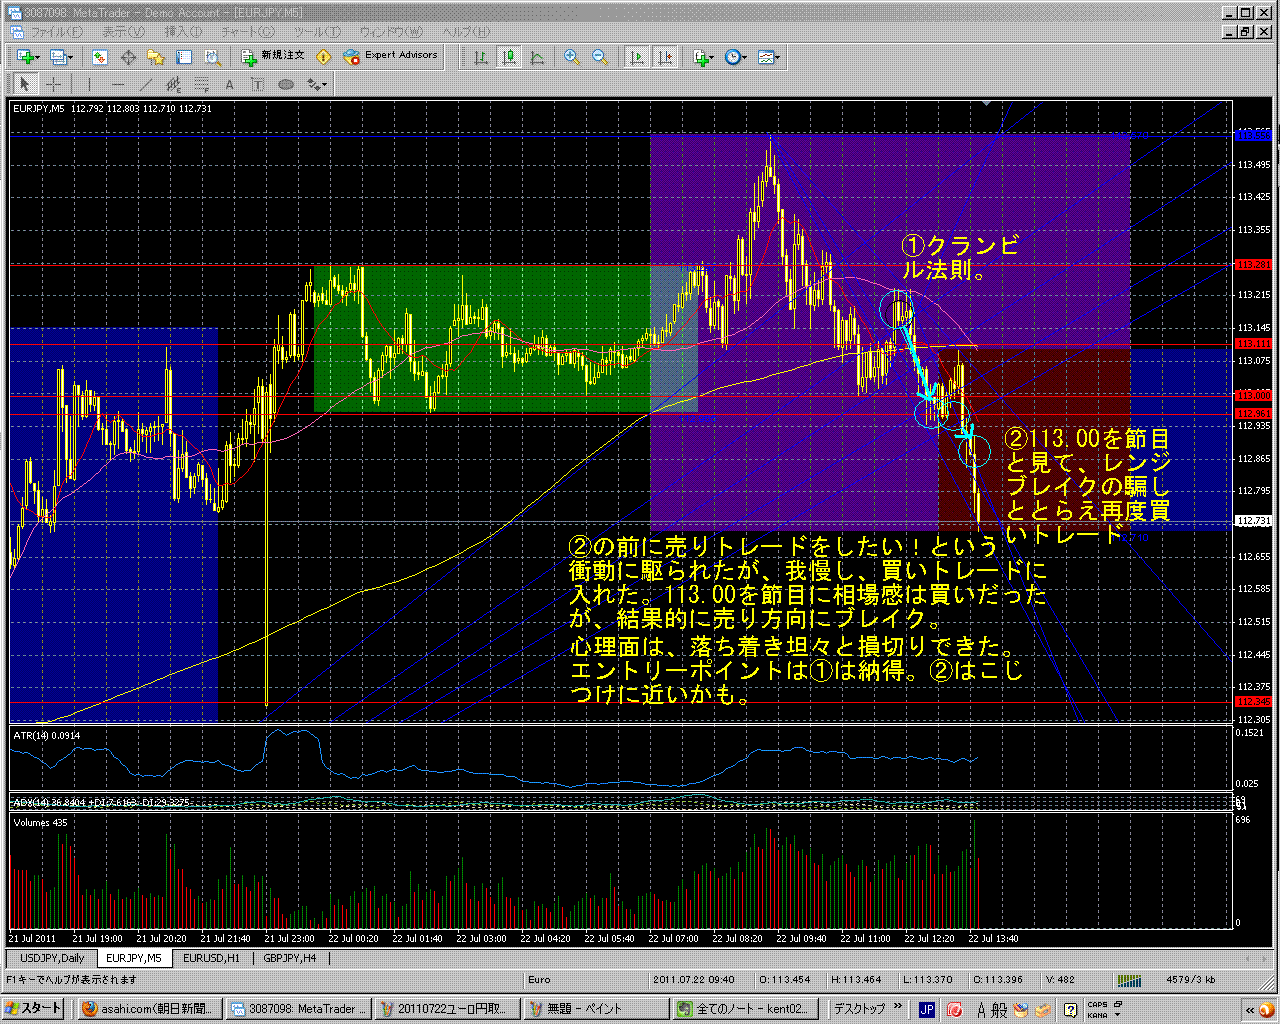
Task: Open the periodicity clock dropdown
Action: point(736,57)
